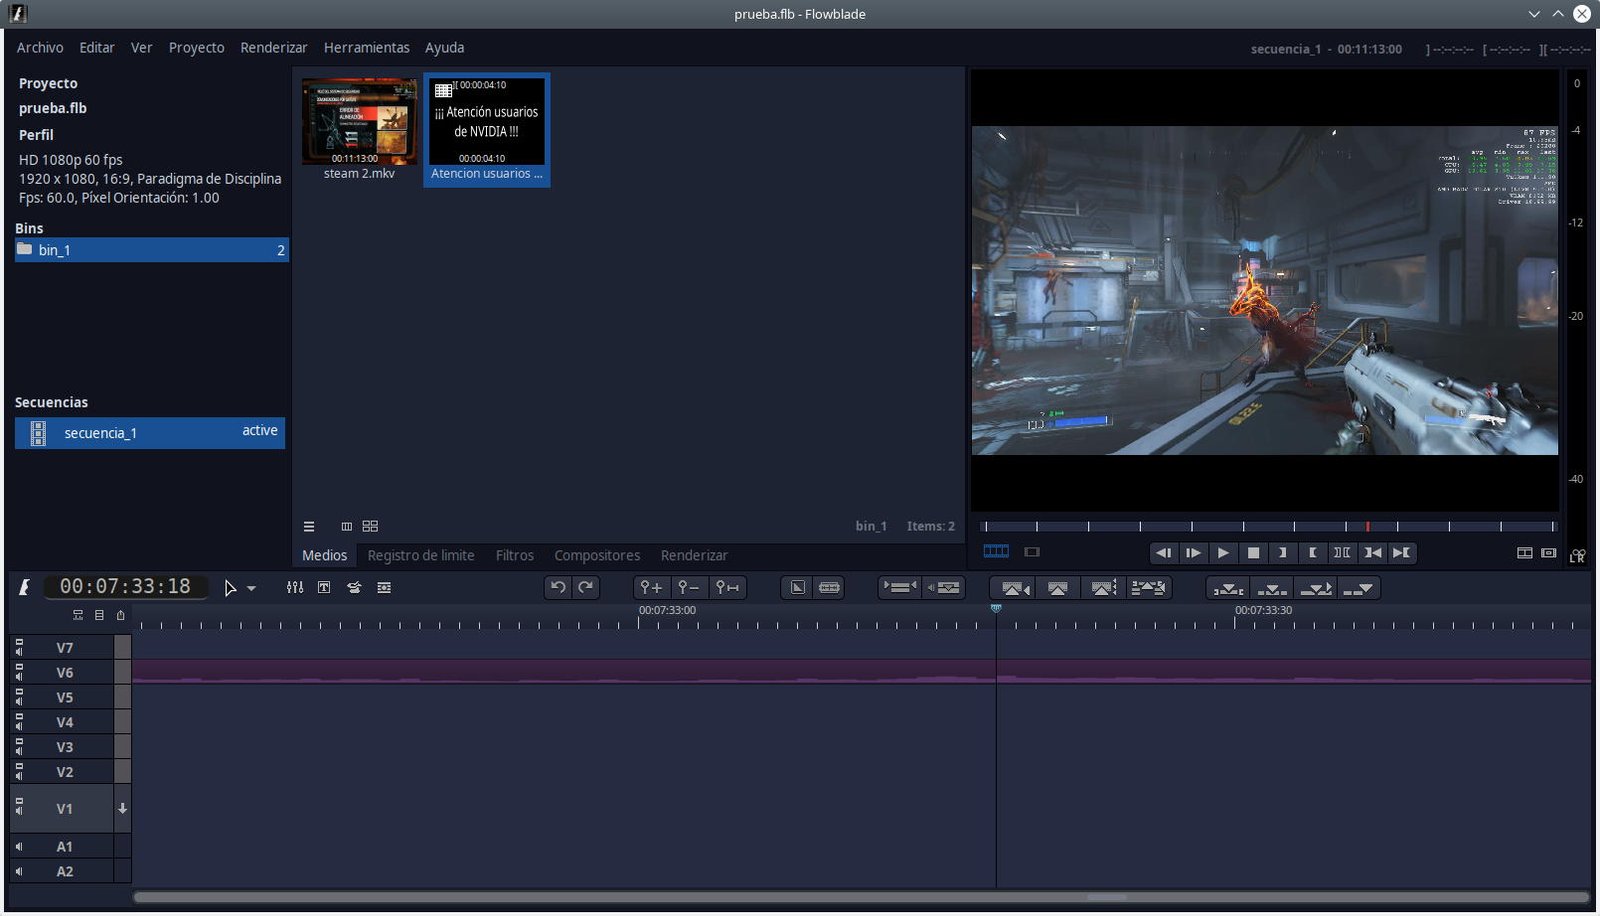Open the Archivo menu

(40, 47)
